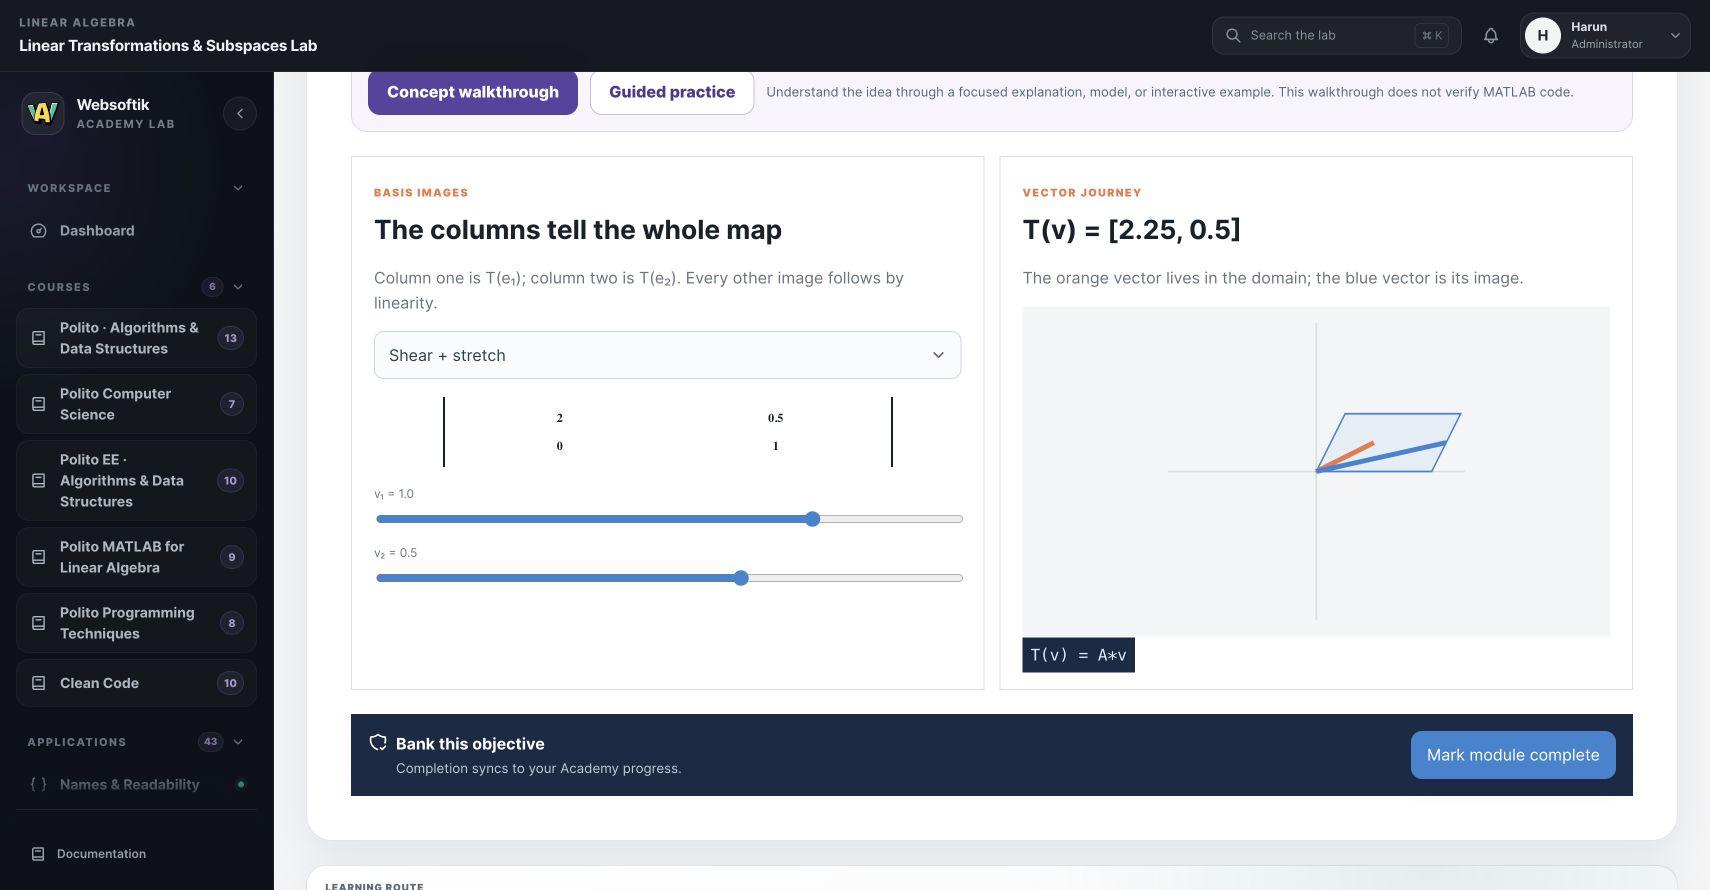Click the vector journey plot area
The width and height of the screenshot is (1710, 890).
tap(1316, 471)
